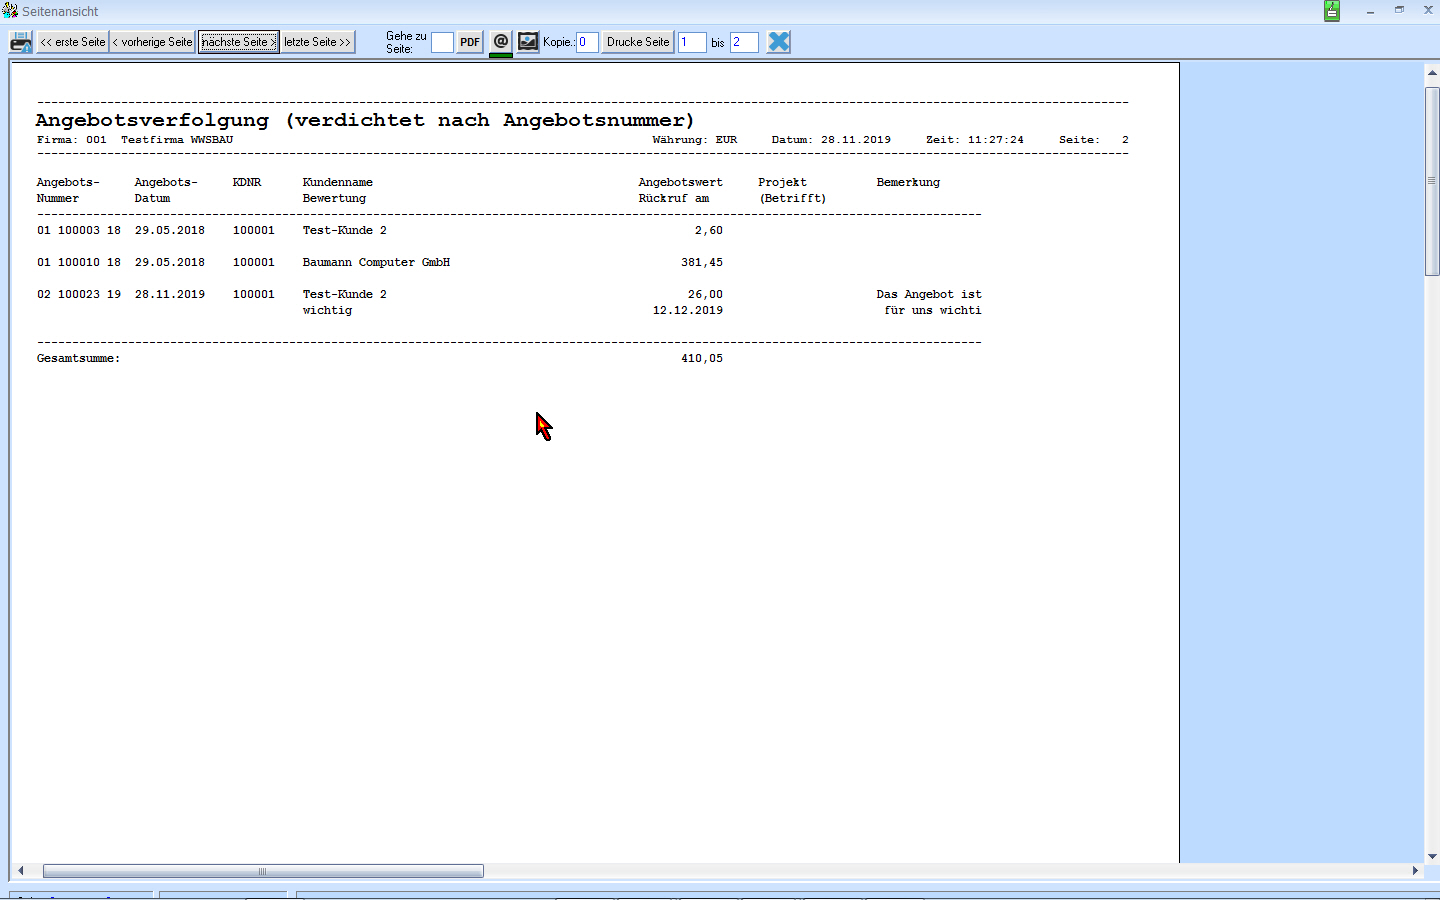1440x900 pixels.
Task: Click the 'KDNR' column header
Action: 247,182
